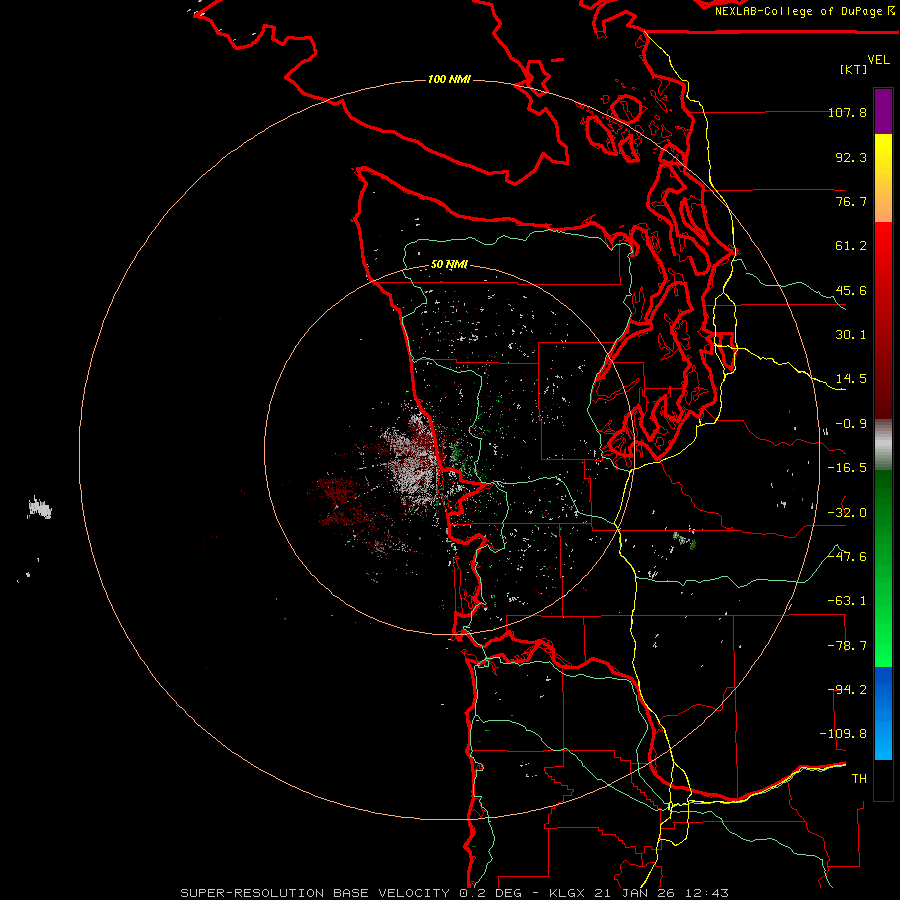Select the -63.1 scale value
The height and width of the screenshot is (900, 900).
[x=848, y=601]
